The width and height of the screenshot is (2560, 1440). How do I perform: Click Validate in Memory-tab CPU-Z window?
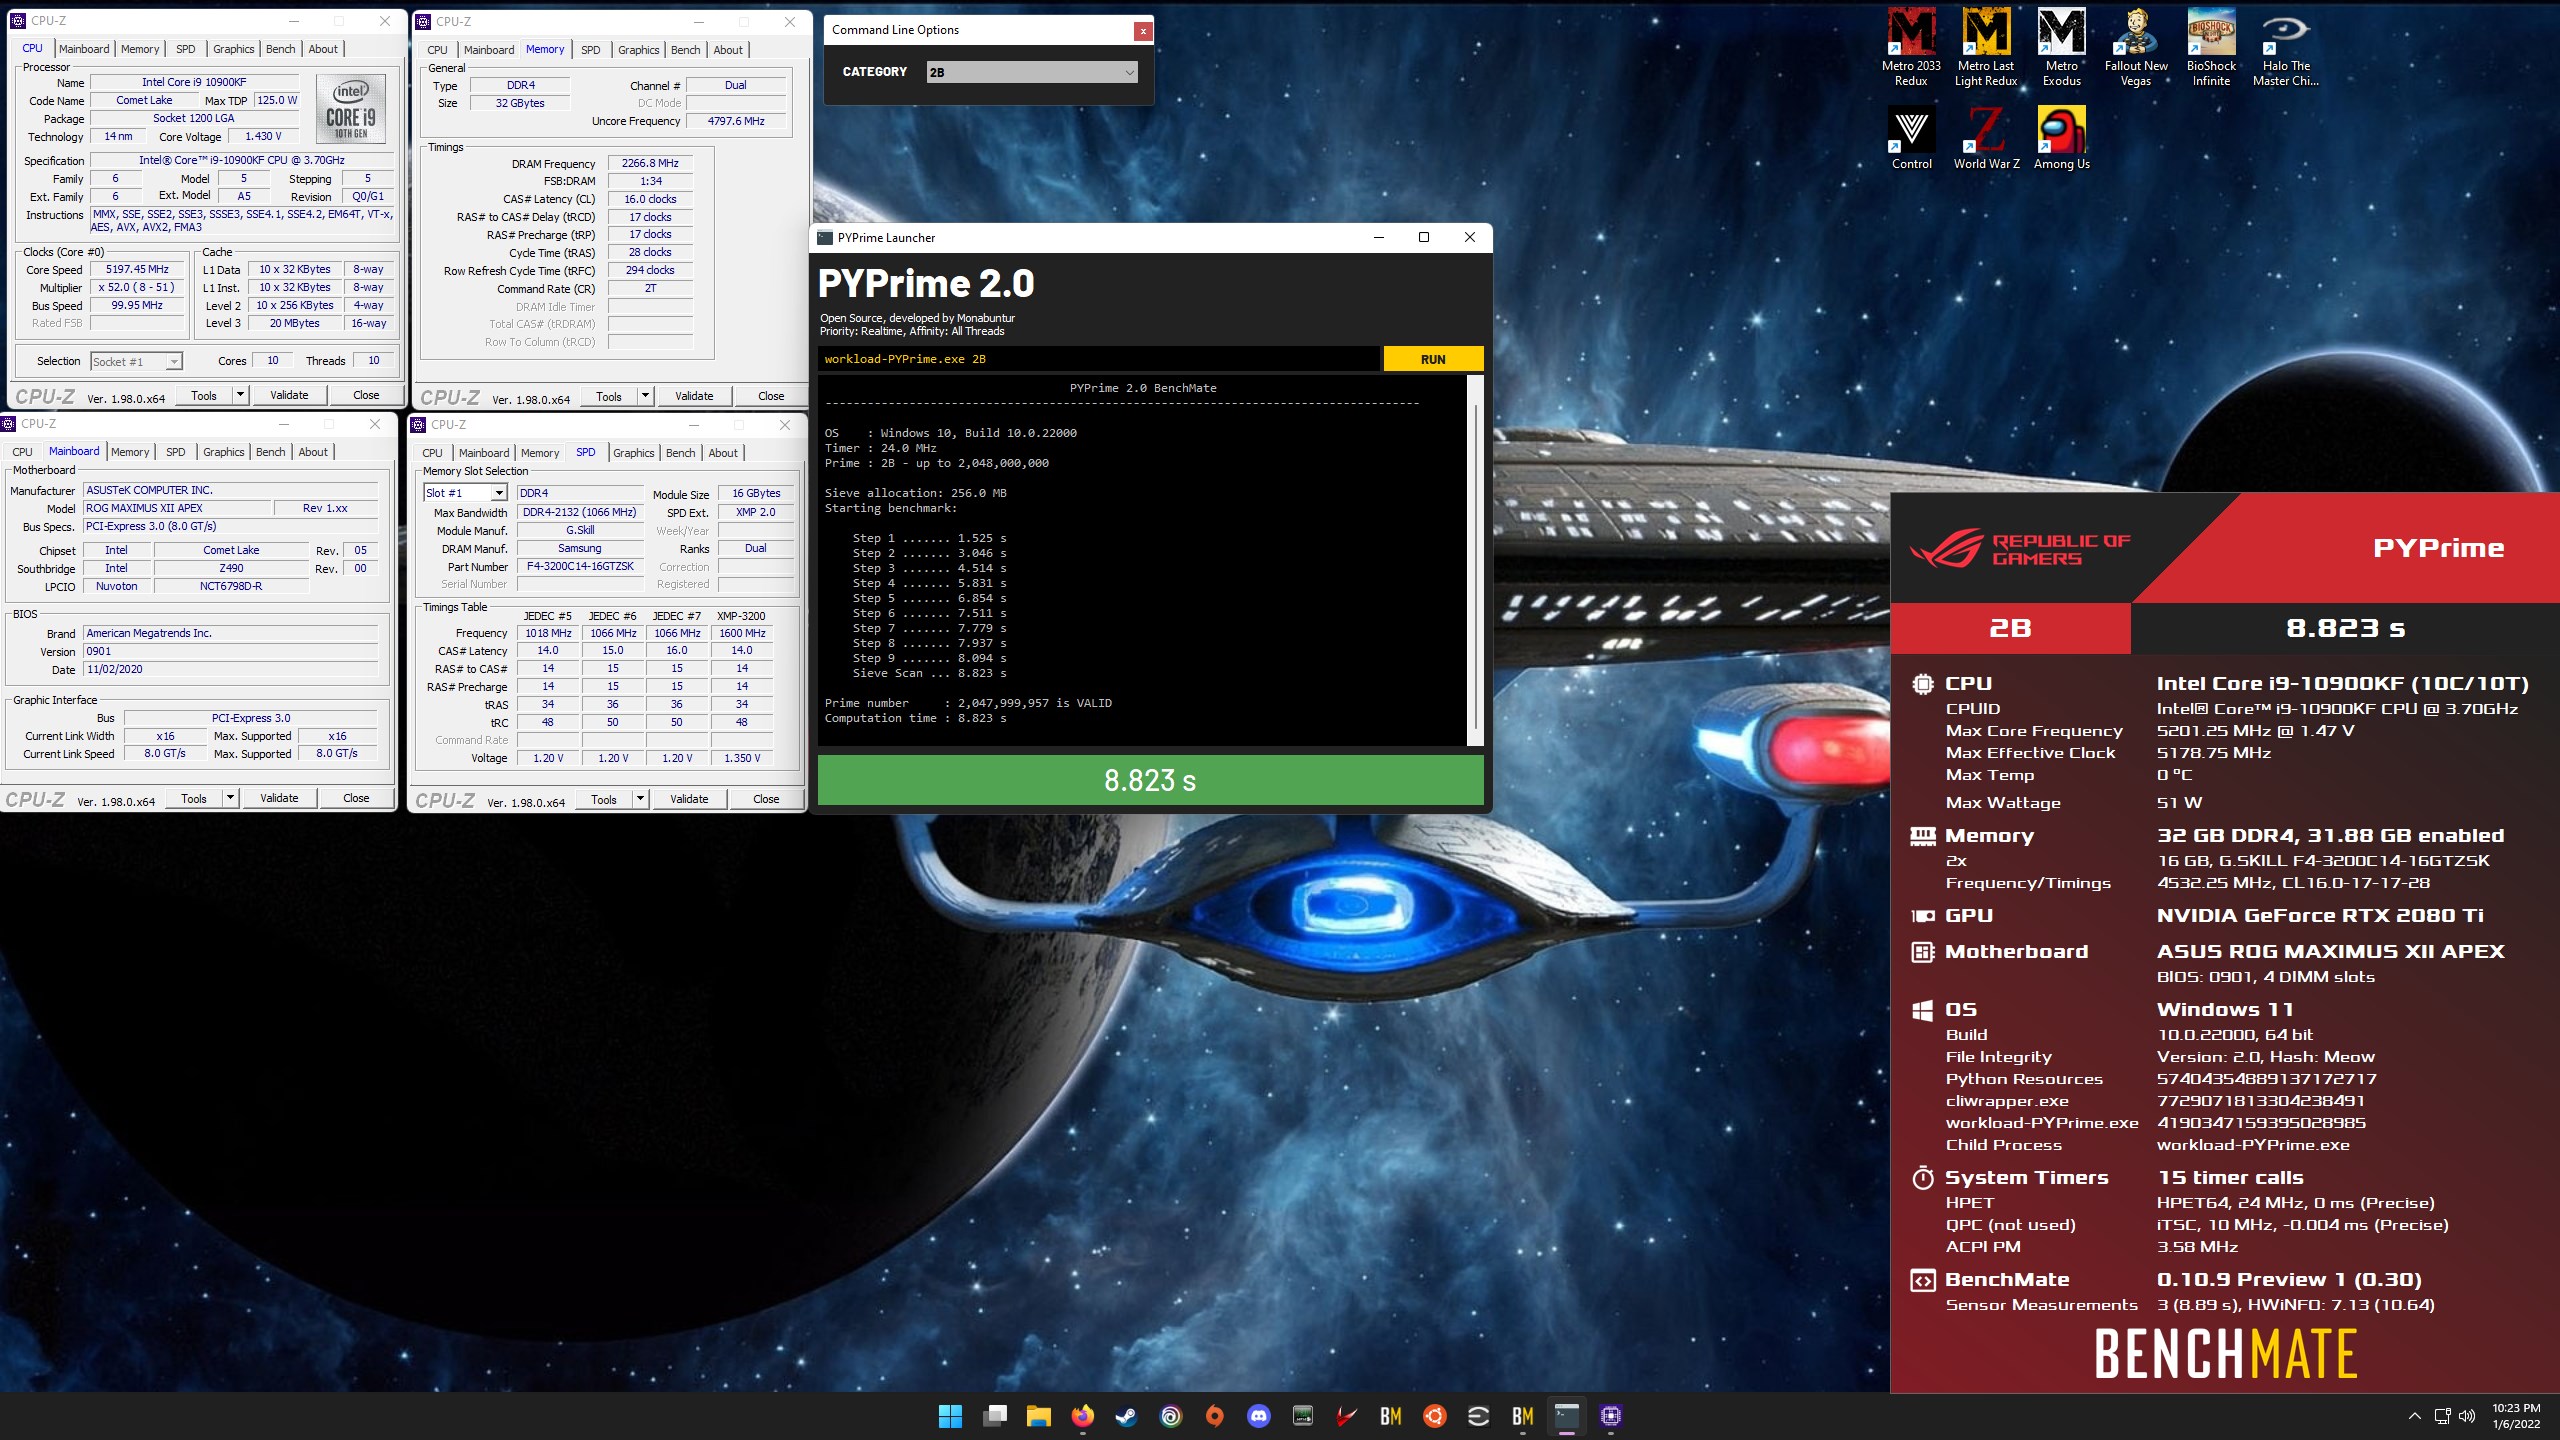coord(694,396)
